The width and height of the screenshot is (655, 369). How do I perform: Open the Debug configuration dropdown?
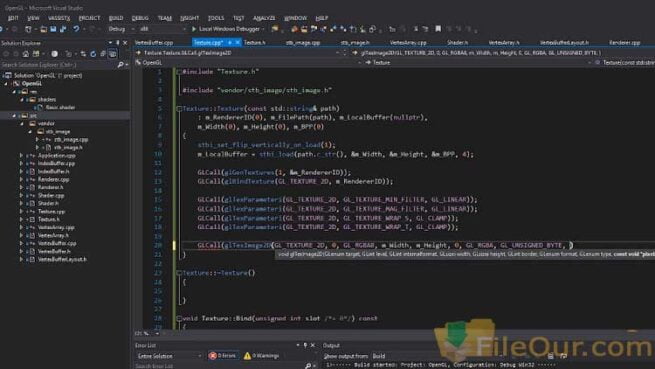click(121, 29)
